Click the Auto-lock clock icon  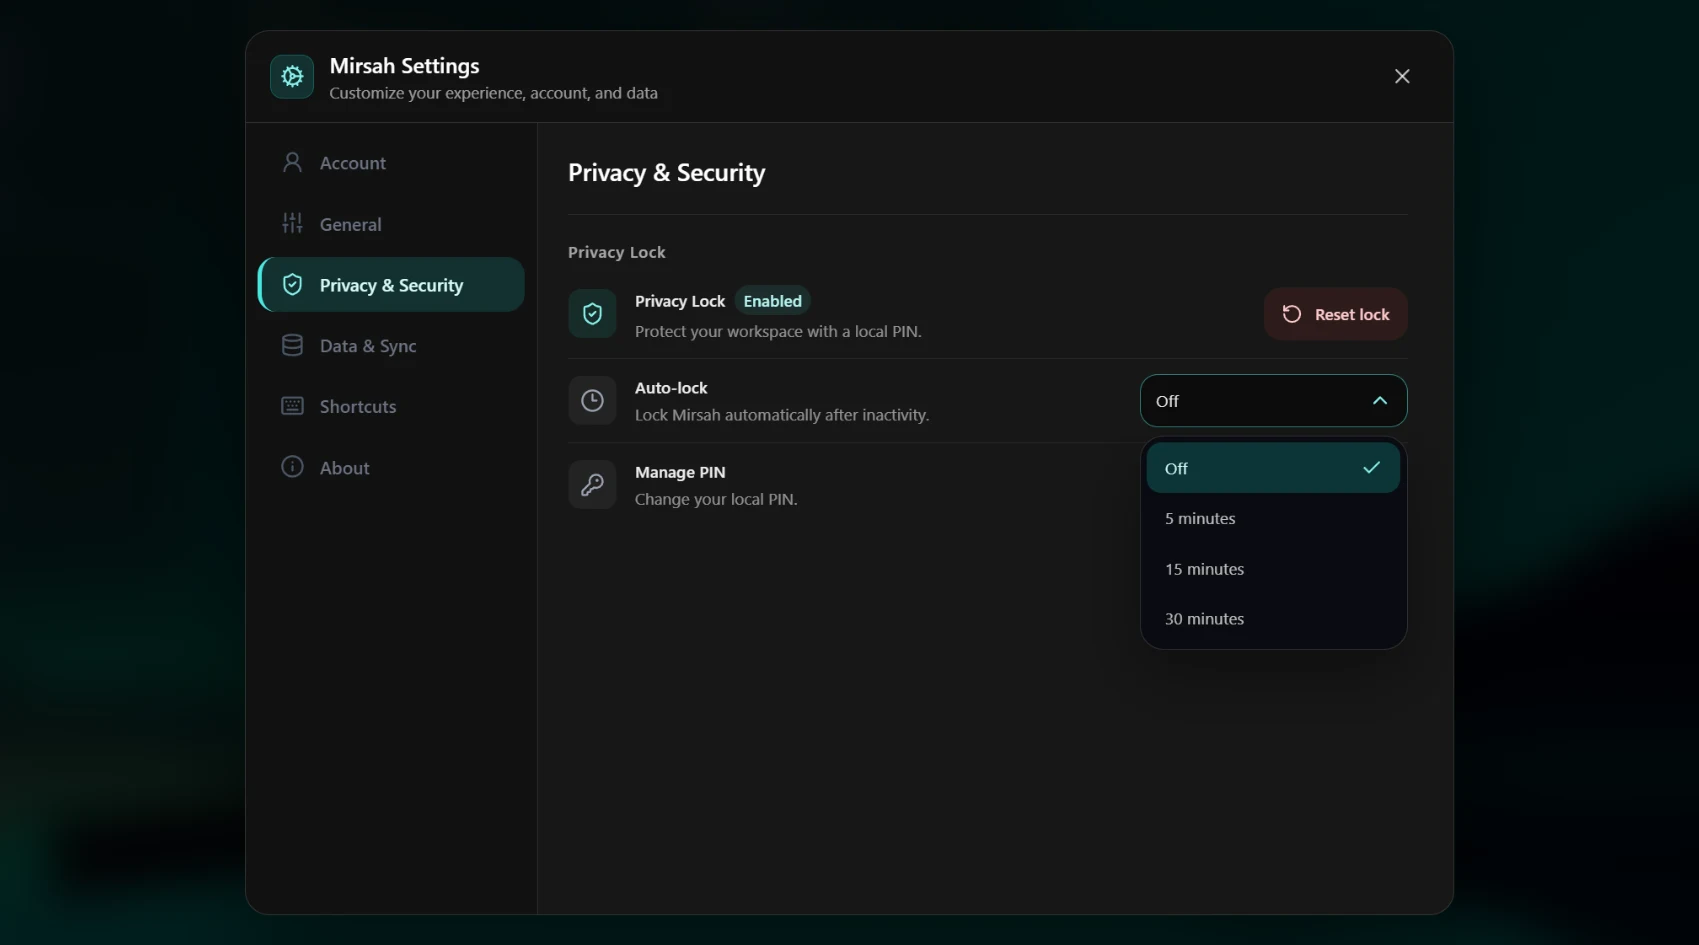[592, 401]
